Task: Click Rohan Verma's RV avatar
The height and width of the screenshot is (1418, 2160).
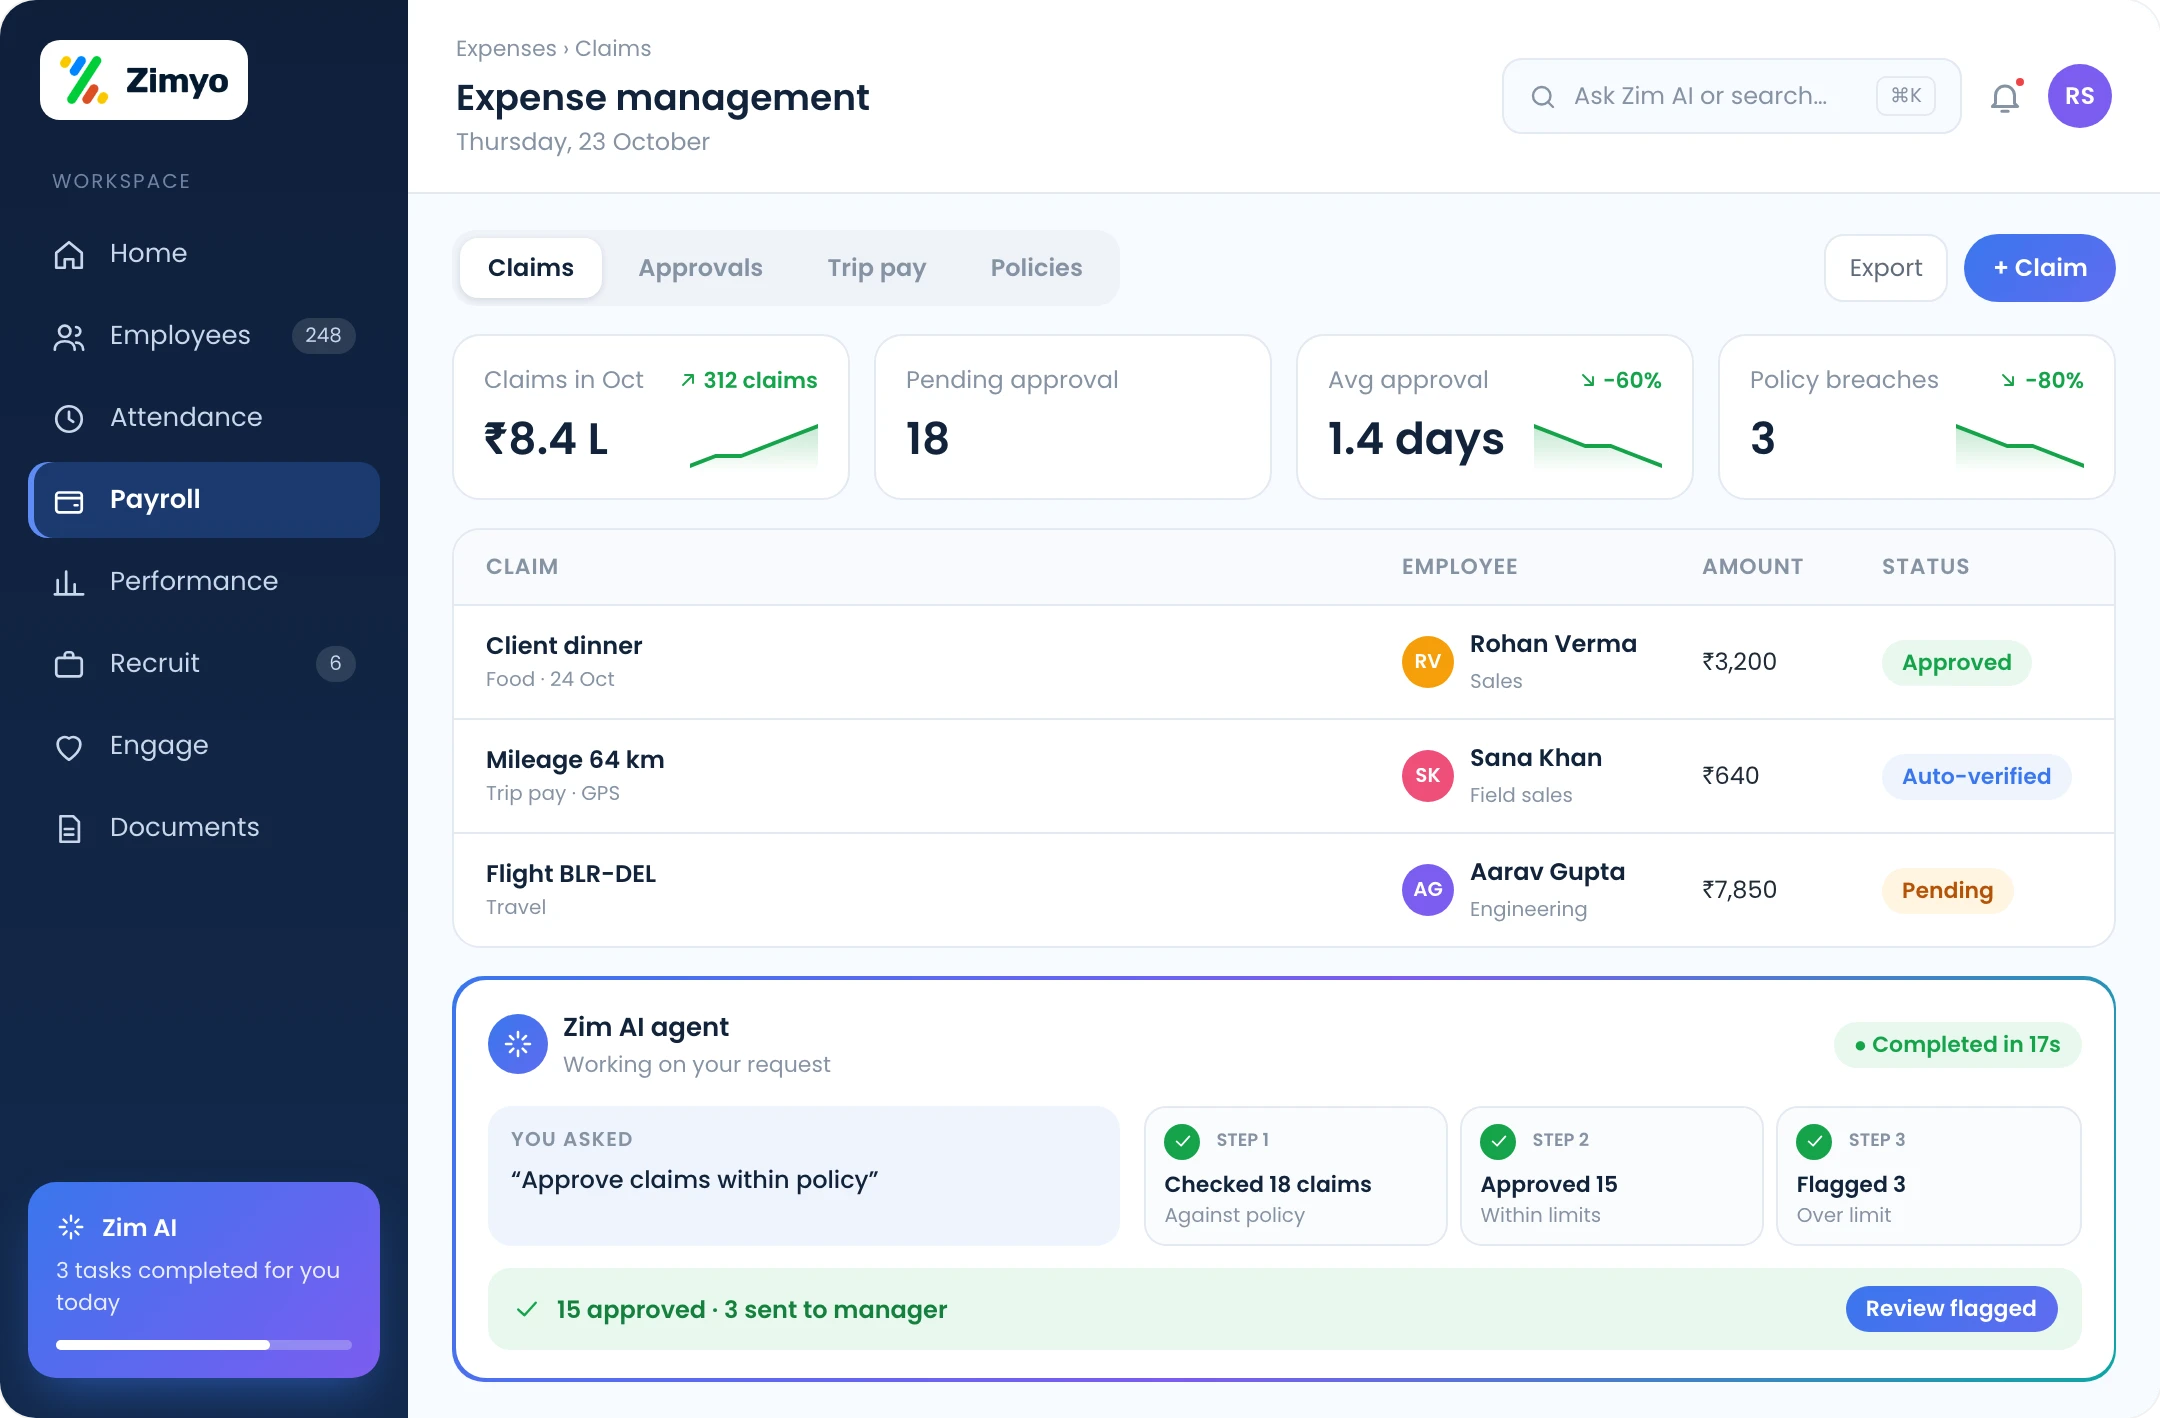Action: click(x=1427, y=661)
